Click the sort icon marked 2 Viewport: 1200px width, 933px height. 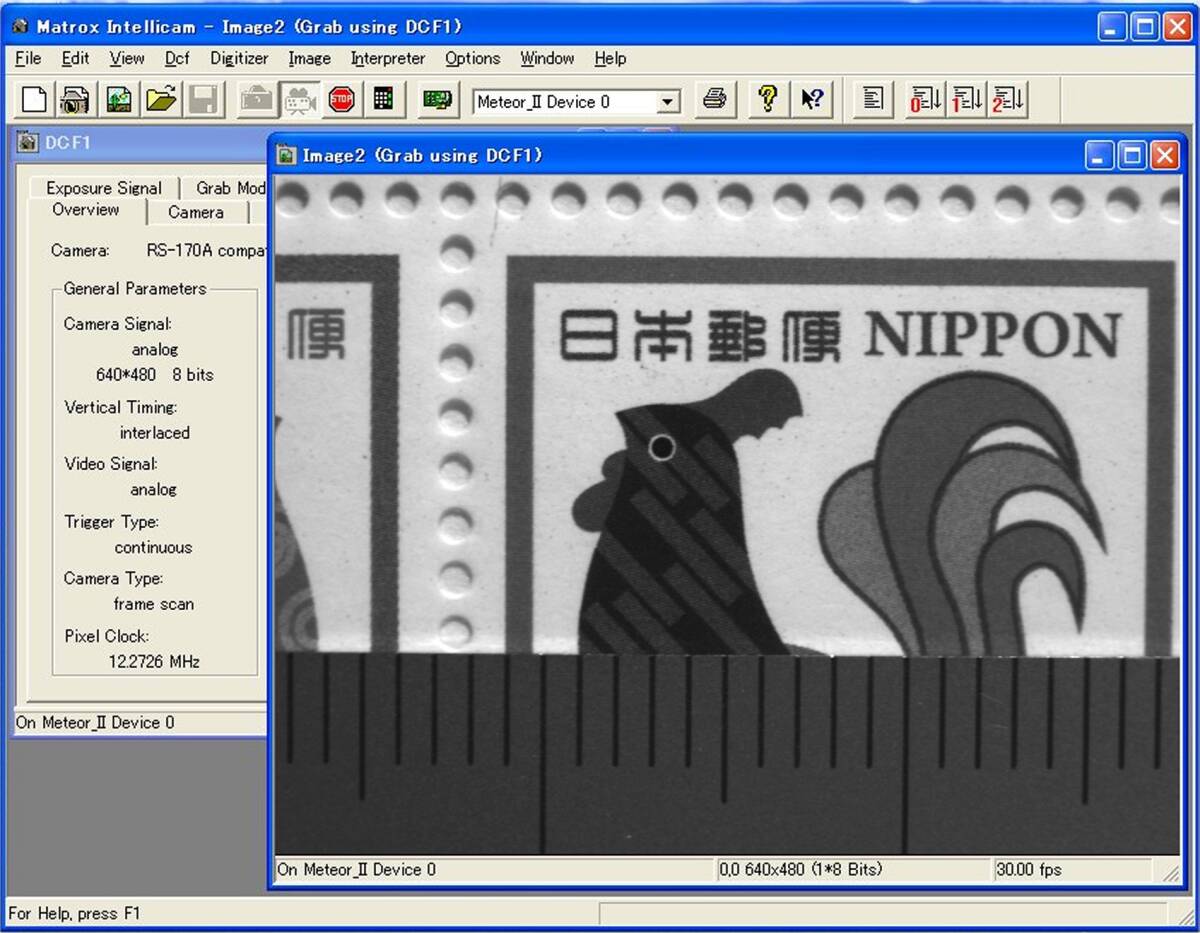(x=1007, y=100)
